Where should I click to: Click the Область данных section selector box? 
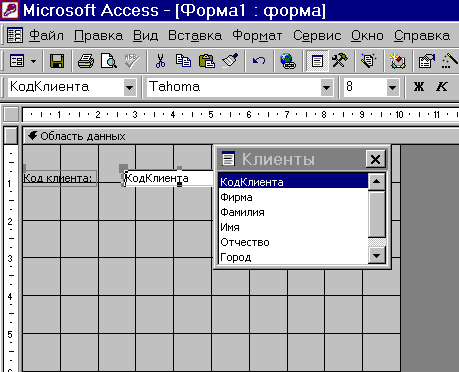coord(11,136)
